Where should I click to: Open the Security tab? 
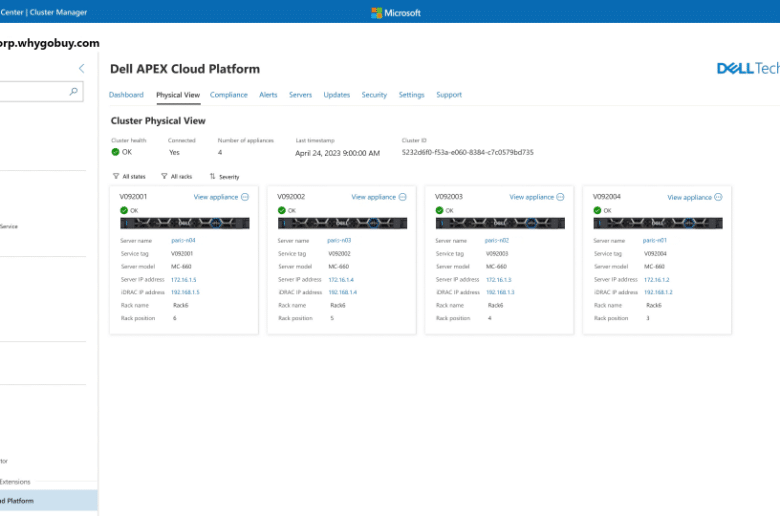[x=374, y=95]
